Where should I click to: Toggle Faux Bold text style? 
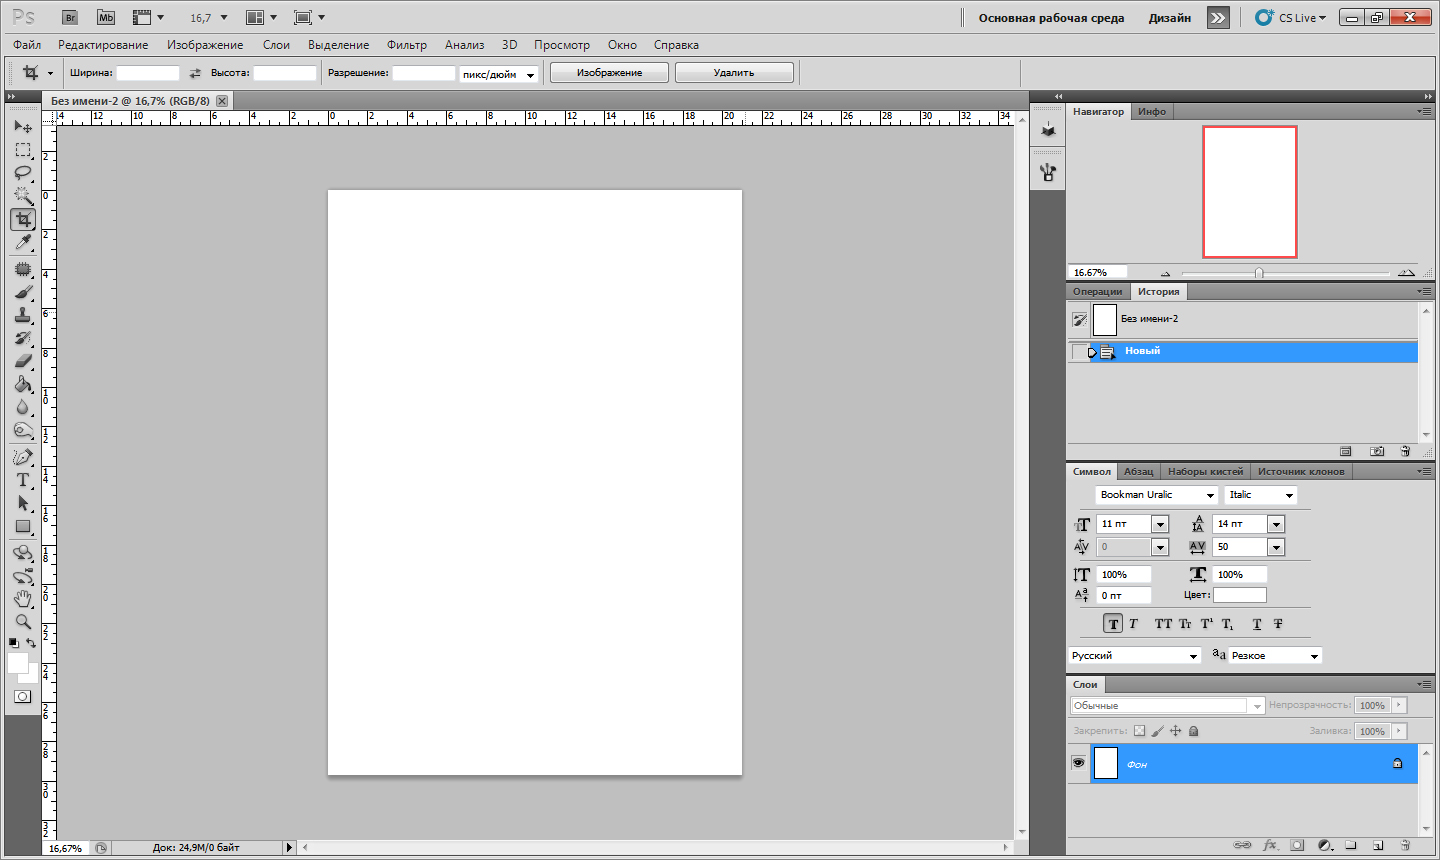click(1113, 624)
